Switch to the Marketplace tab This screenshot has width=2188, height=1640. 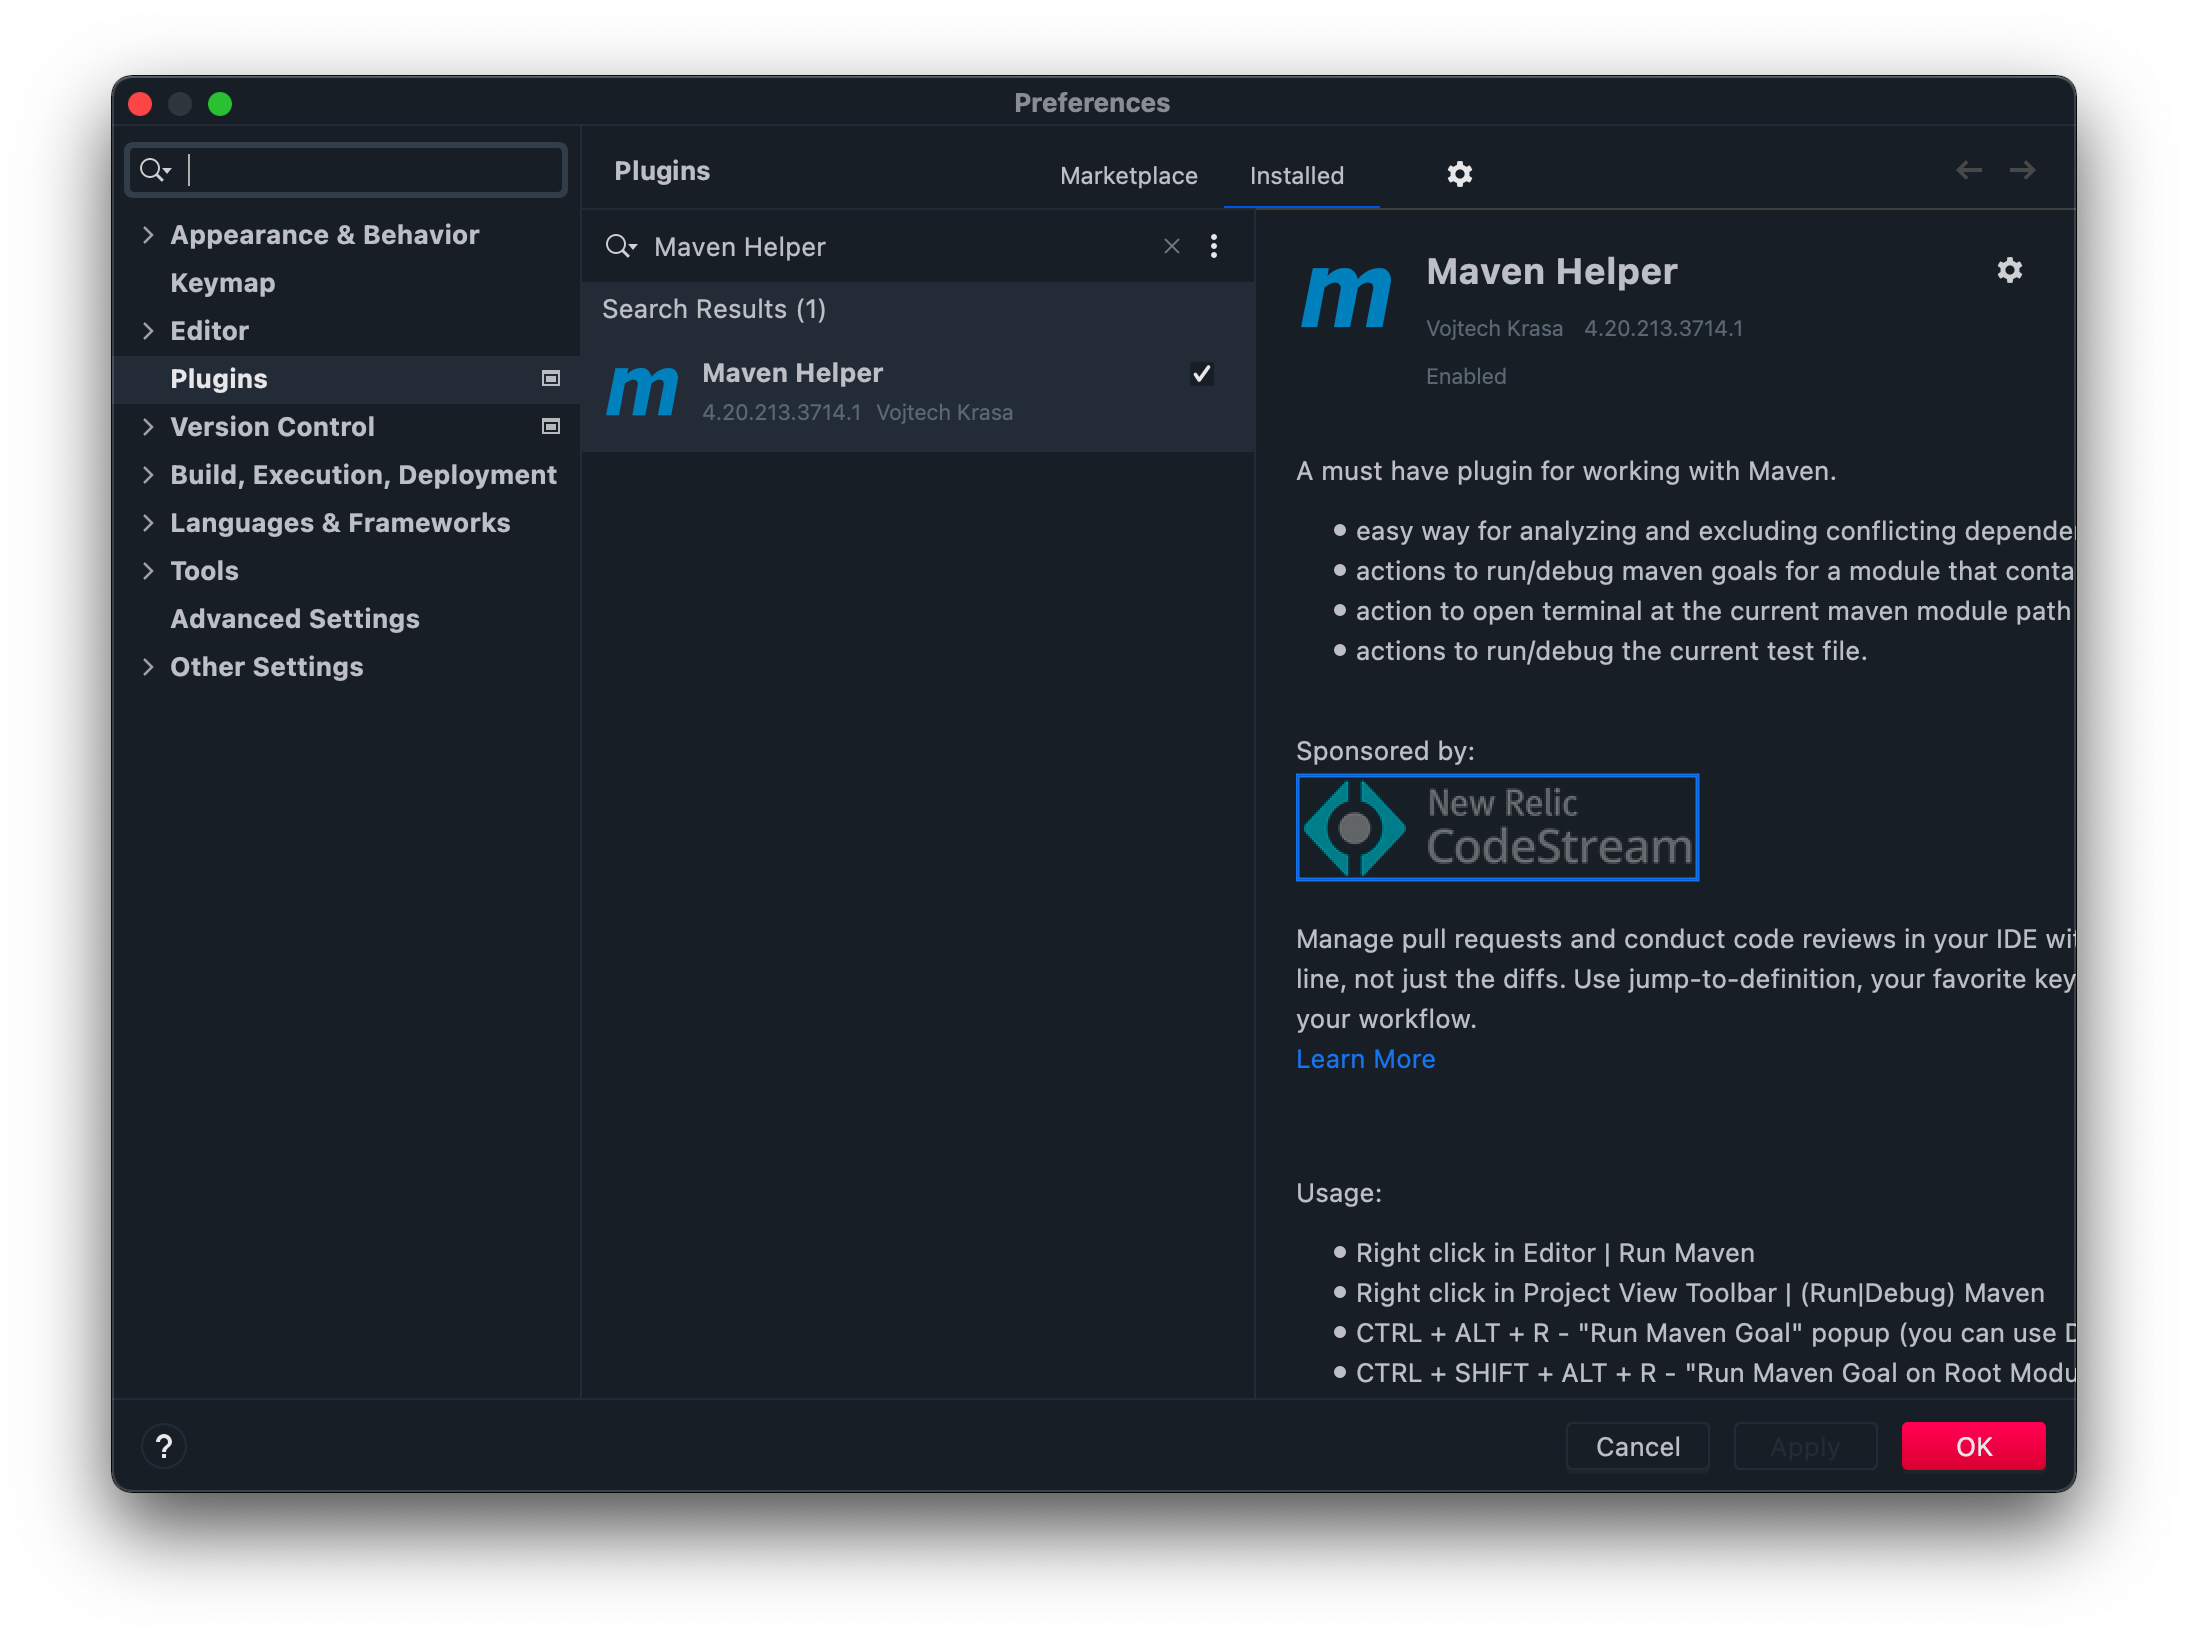coord(1128,176)
